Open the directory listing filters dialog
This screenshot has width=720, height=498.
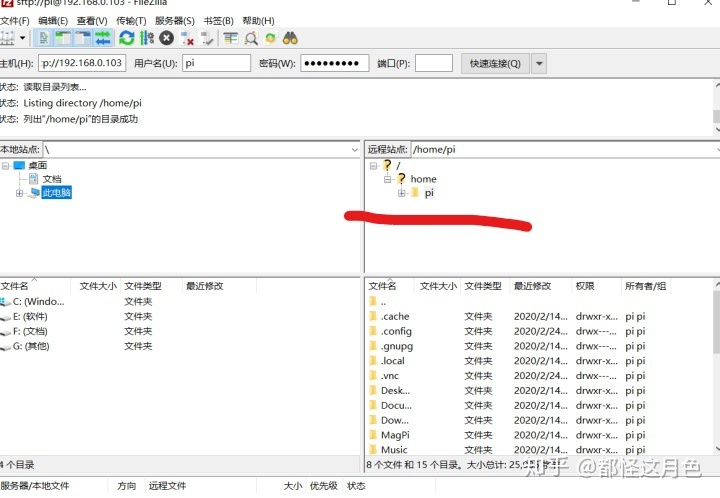(231, 38)
